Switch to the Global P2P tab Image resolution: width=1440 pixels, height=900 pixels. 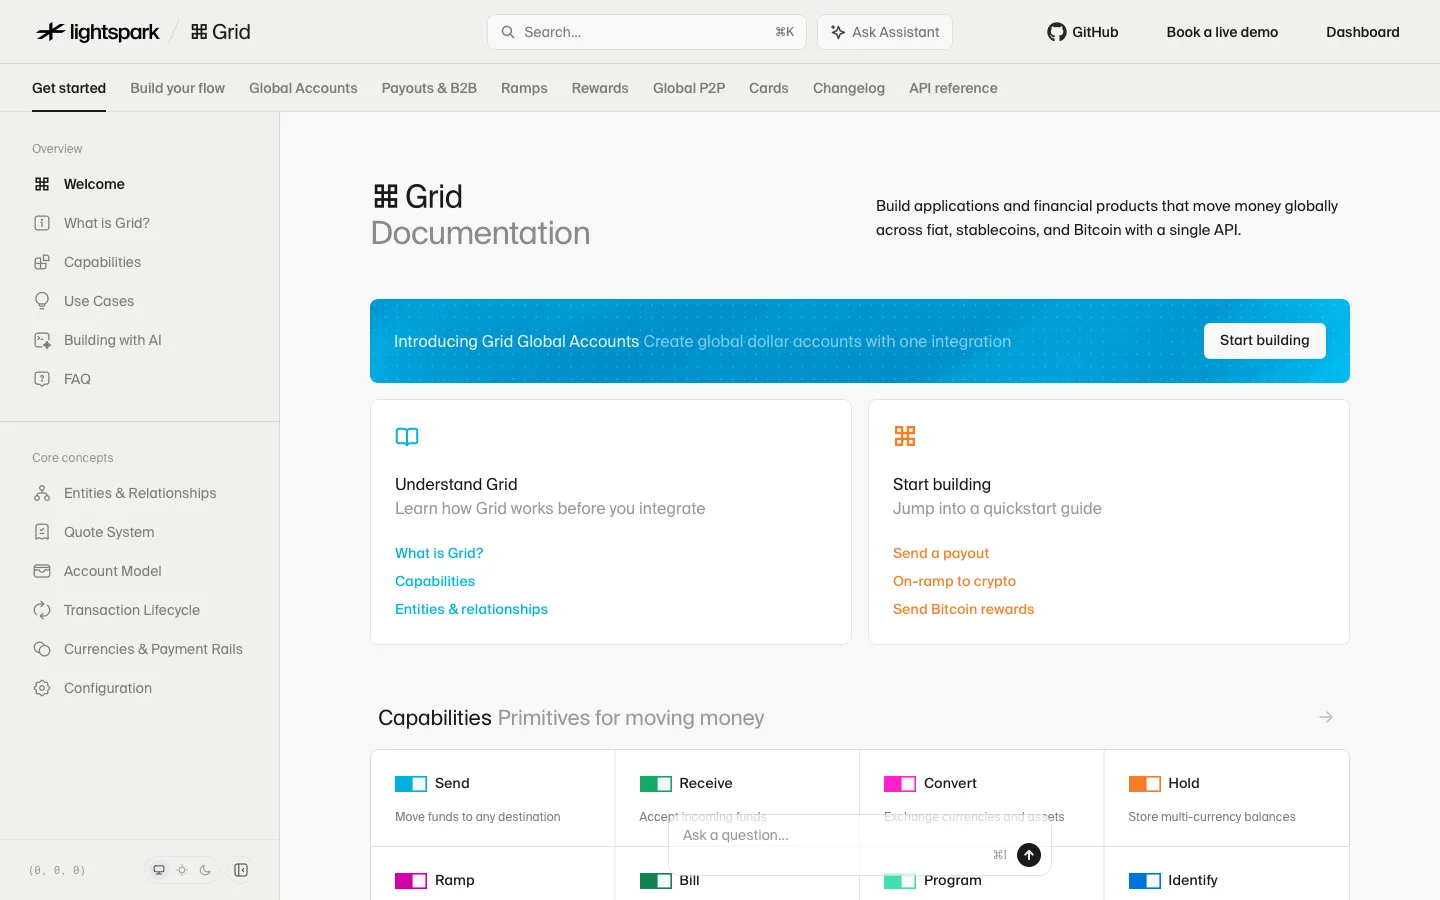click(689, 88)
